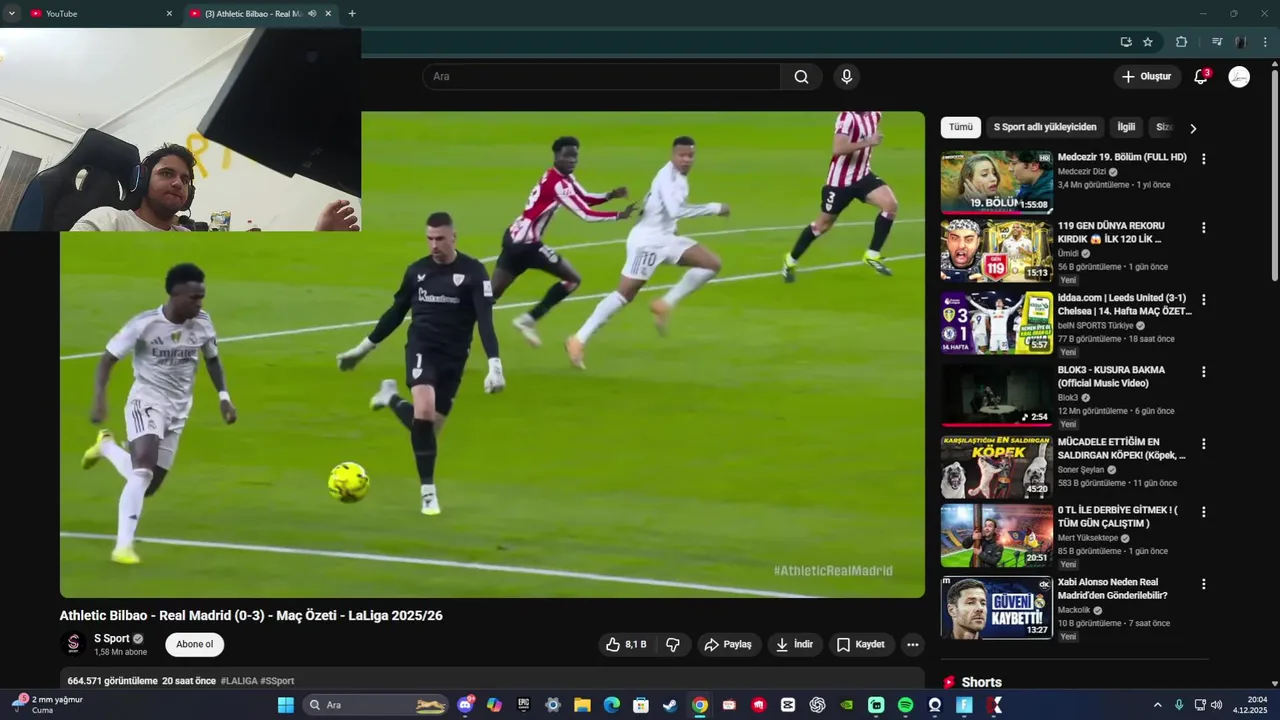Image resolution: width=1280 pixels, height=720 pixels.
Task: Open more actions menu beside Kaydet
Action: point(912,645)
